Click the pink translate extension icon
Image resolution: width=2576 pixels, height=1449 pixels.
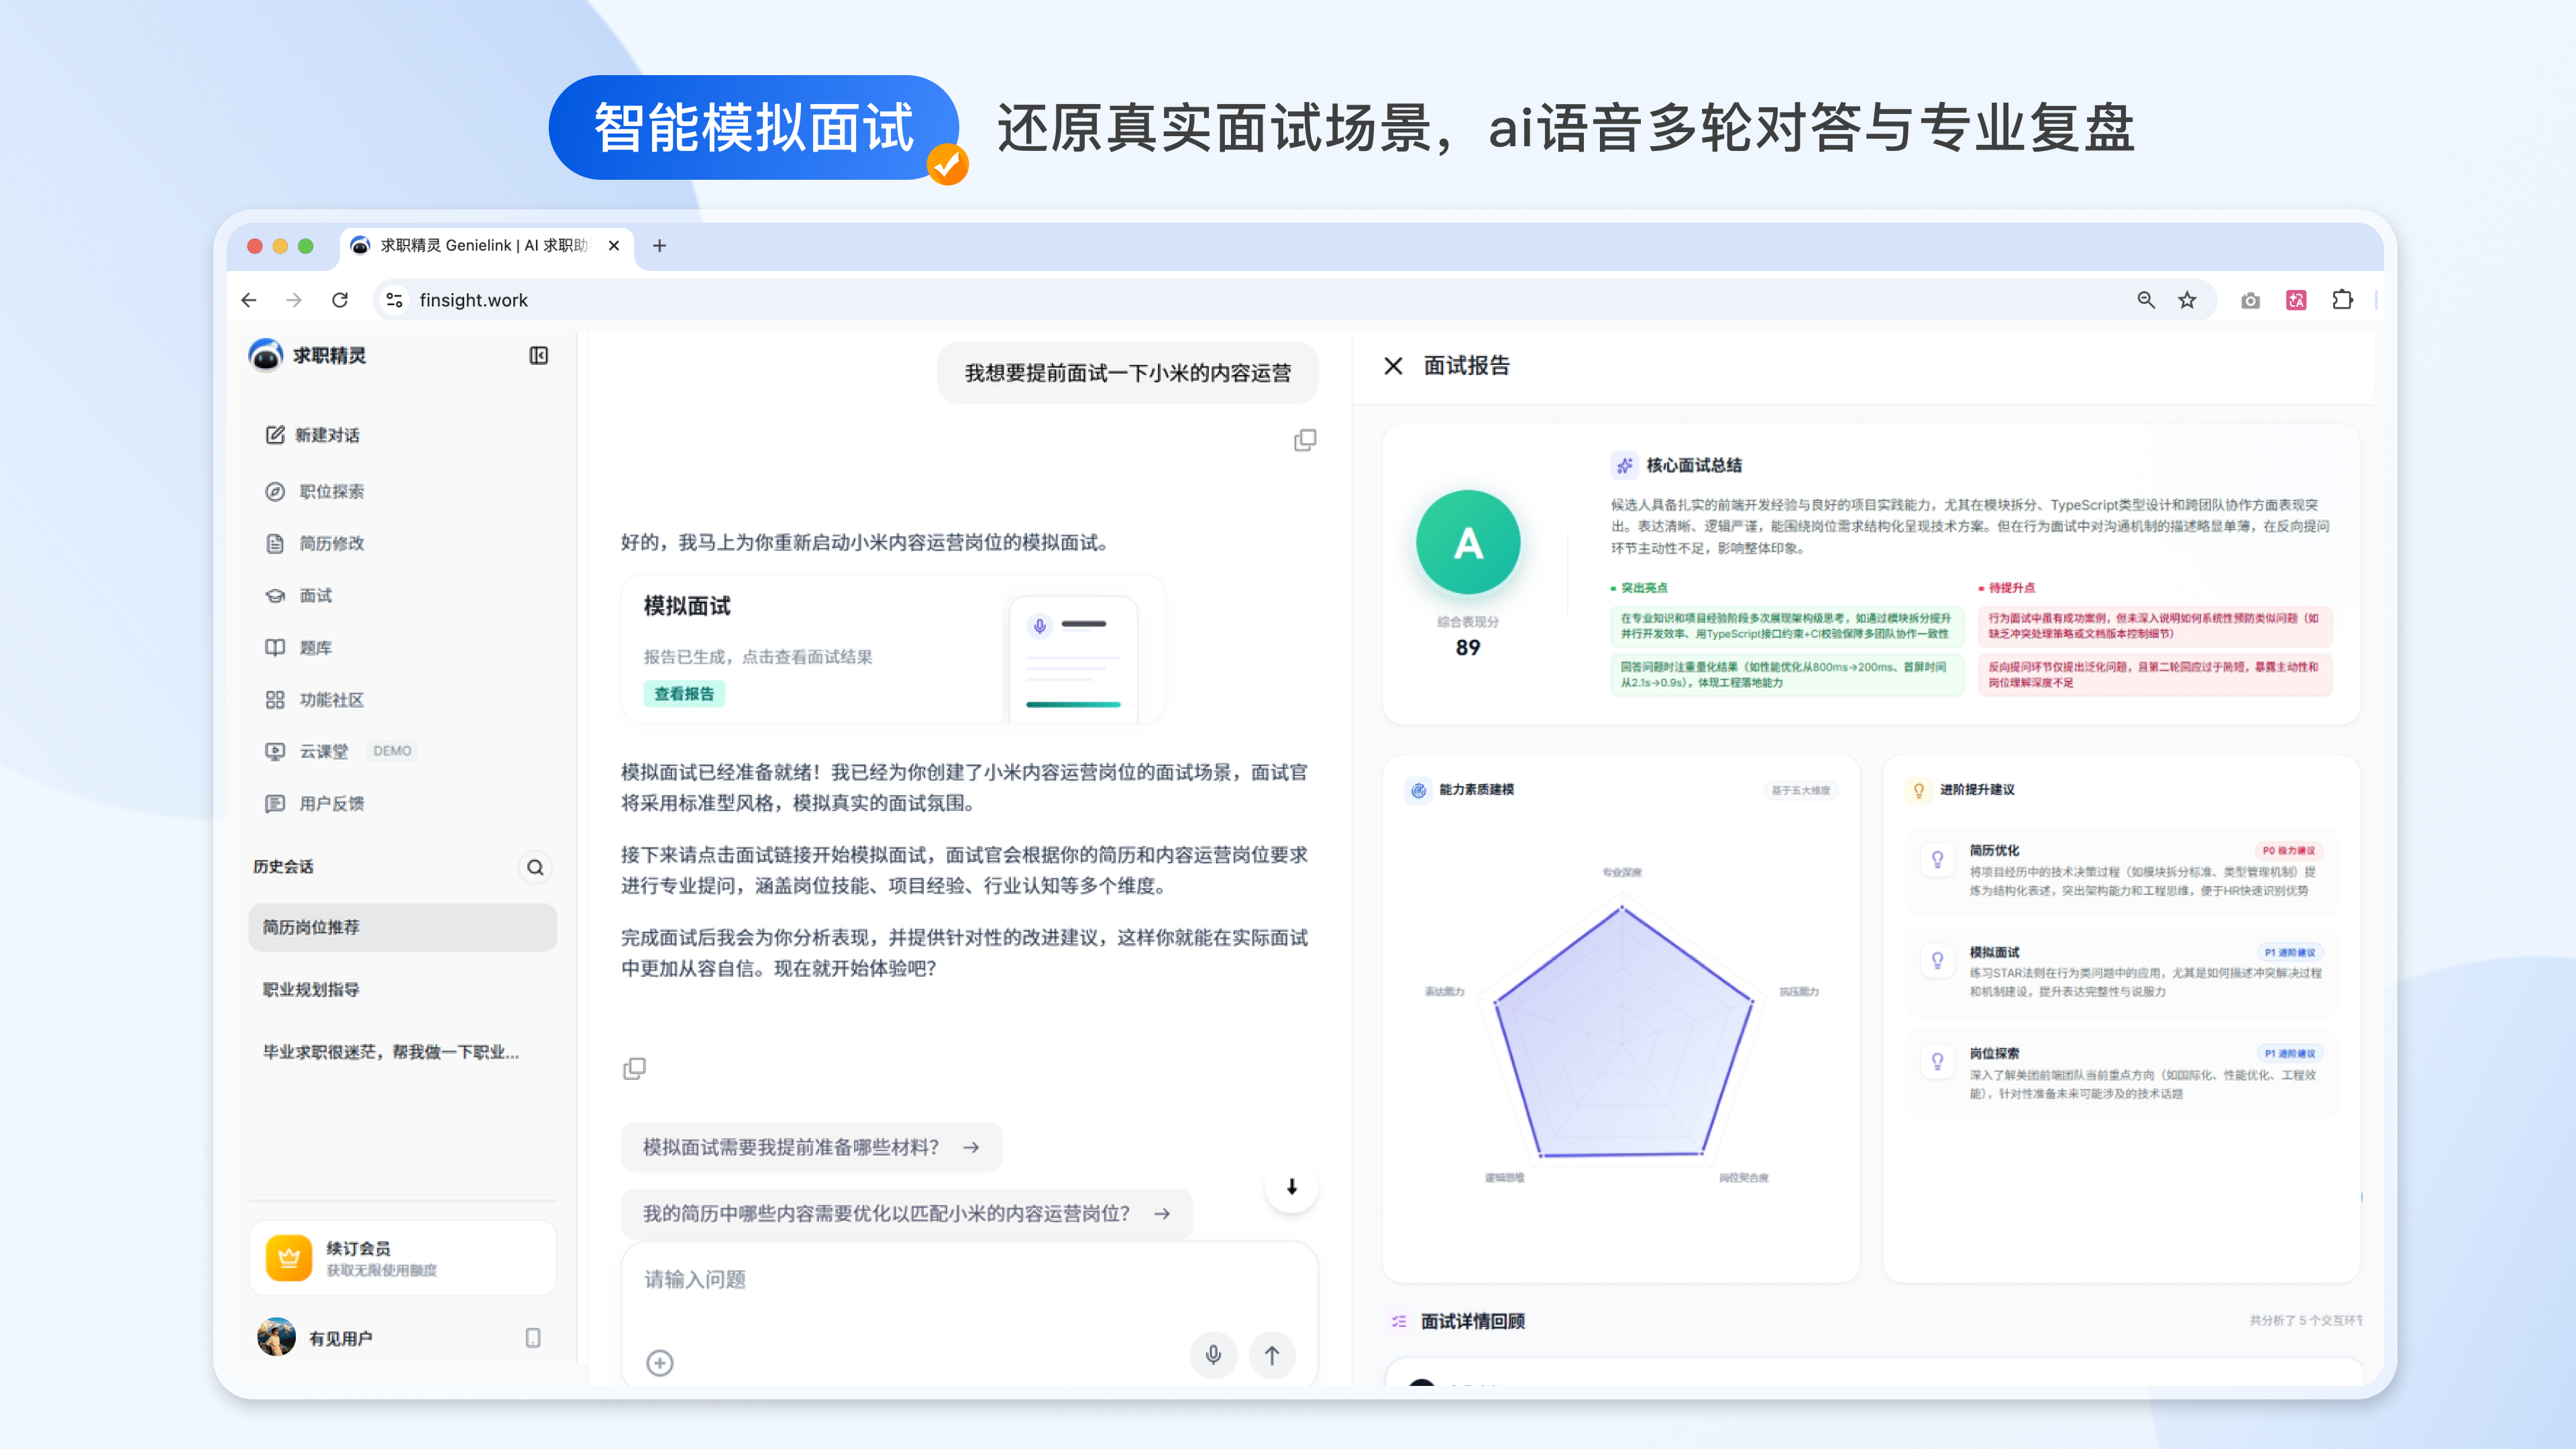tap(2296, 300)
